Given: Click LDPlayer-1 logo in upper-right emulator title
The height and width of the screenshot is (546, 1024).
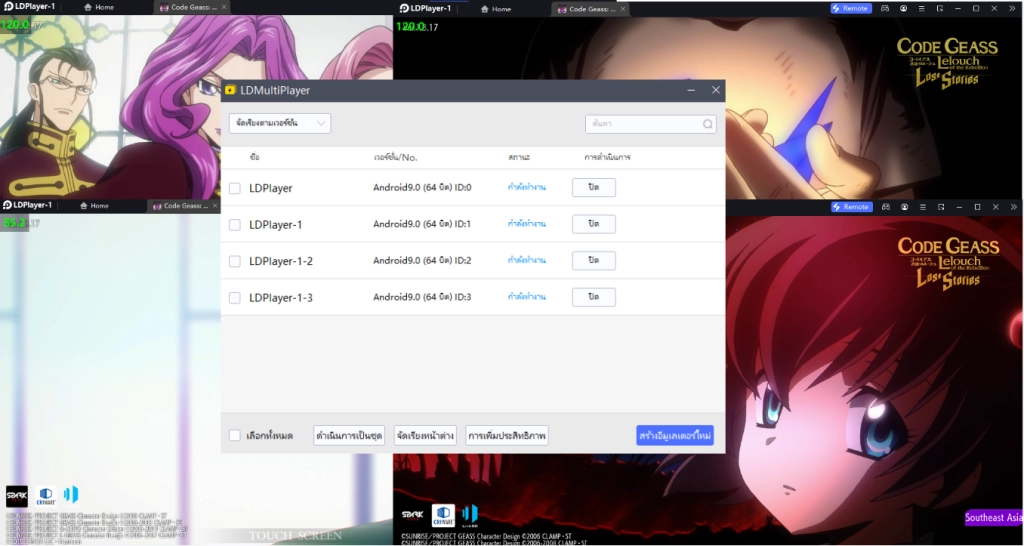Looking at the screenshot, I should pos(425,8).
